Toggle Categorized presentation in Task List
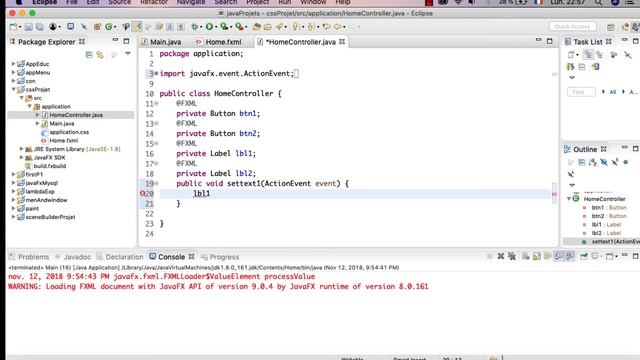640x360 pixels. [x=588, y=55]
